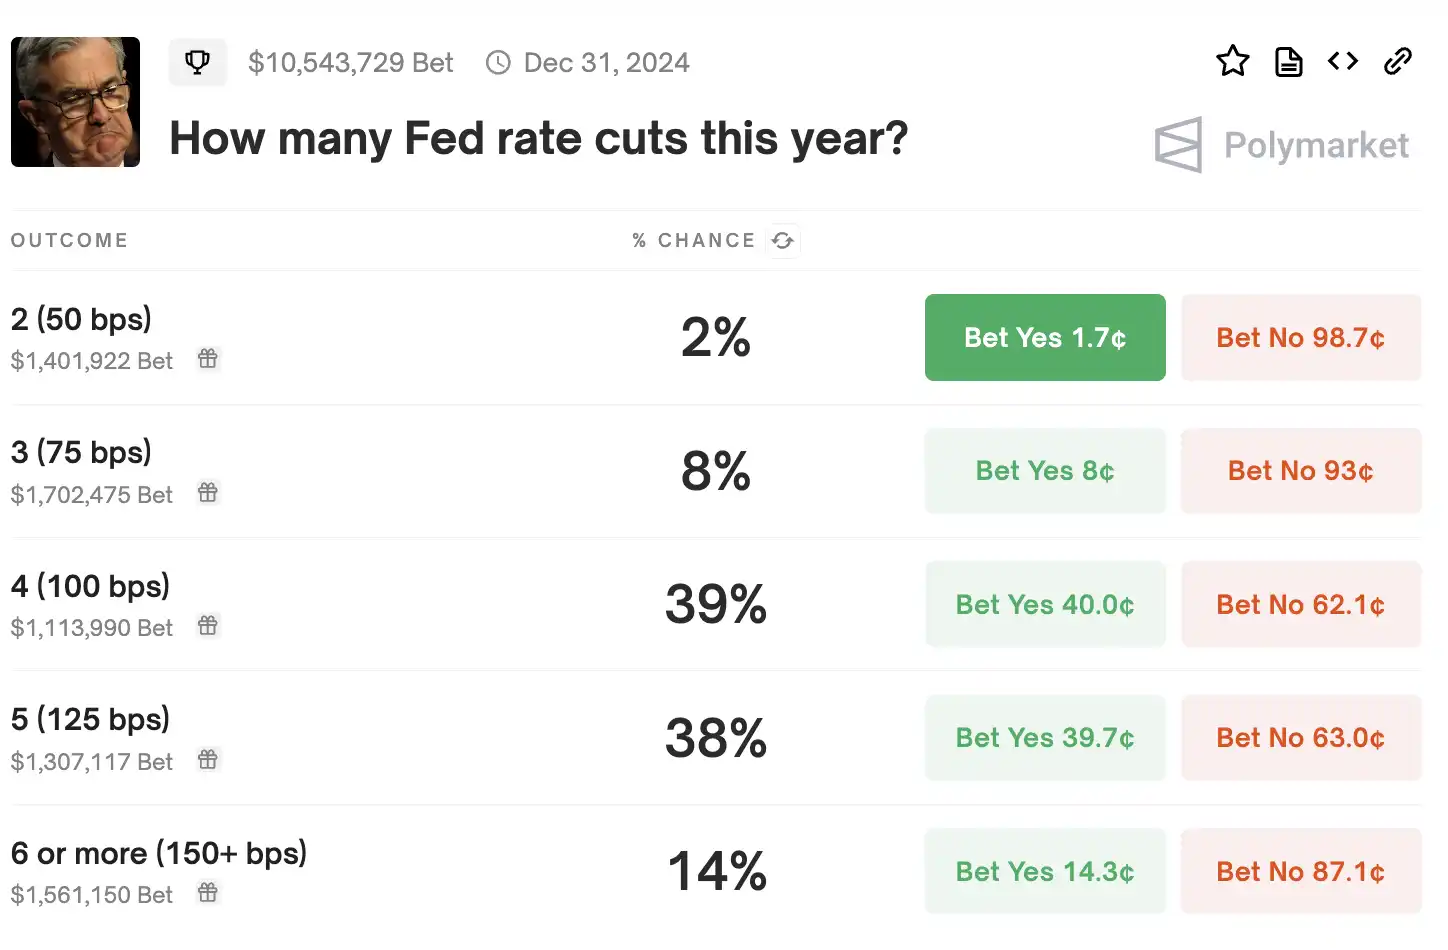Copy market link via chain icon
The width and height of the screenshot is (1448, 950).
(1397, 62)
